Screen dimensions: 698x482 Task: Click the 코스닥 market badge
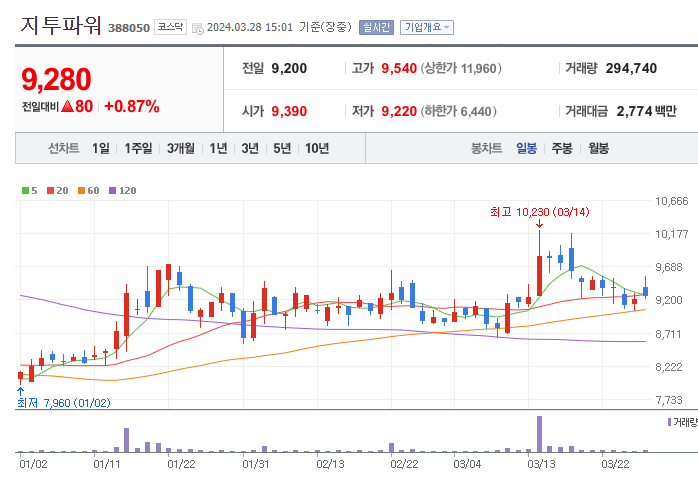click(x=170, y=27)
